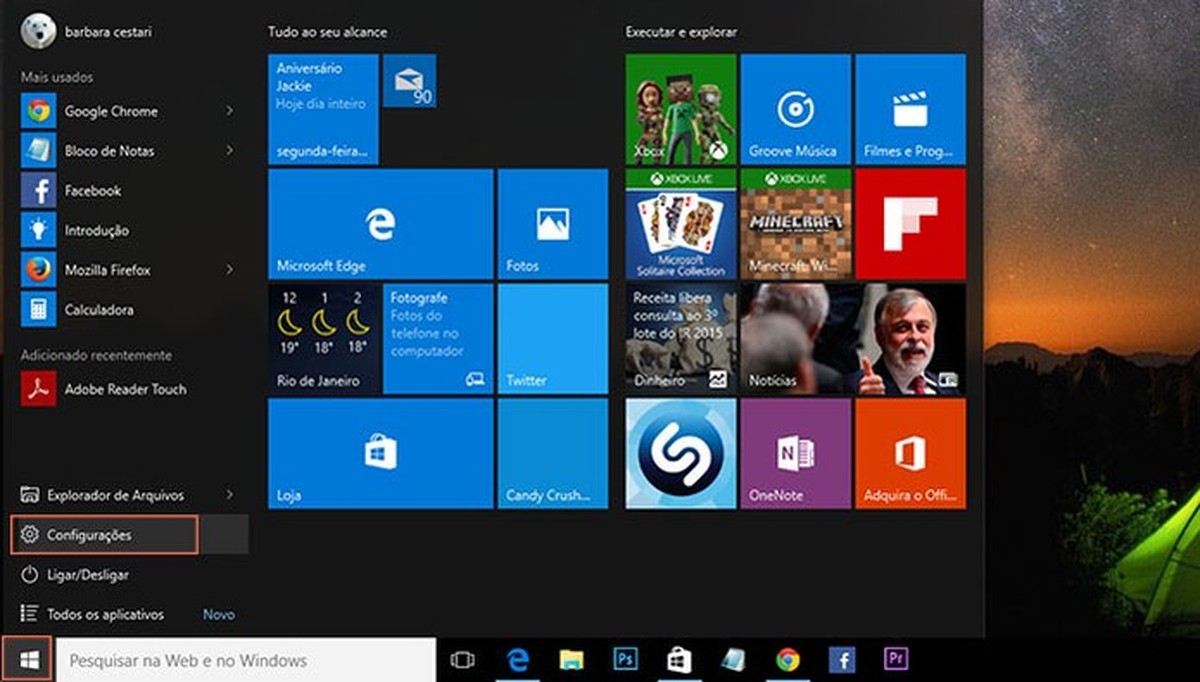Open Todos os aplicativos
This screenshot has width=1200, height=682.
coord(104,614)
